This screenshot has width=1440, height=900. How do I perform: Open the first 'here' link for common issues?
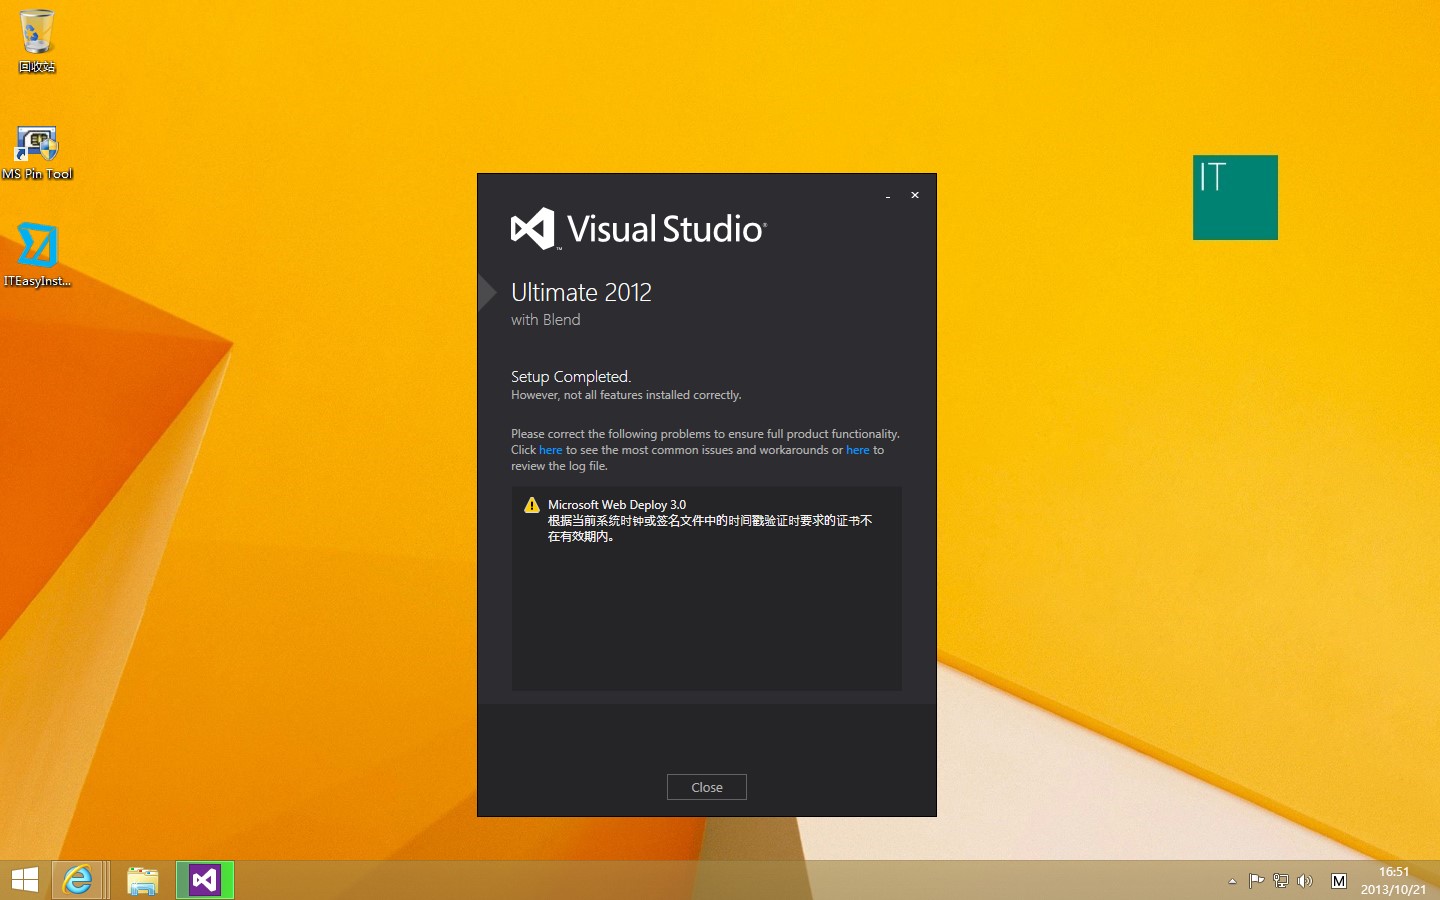click(551, 450)
